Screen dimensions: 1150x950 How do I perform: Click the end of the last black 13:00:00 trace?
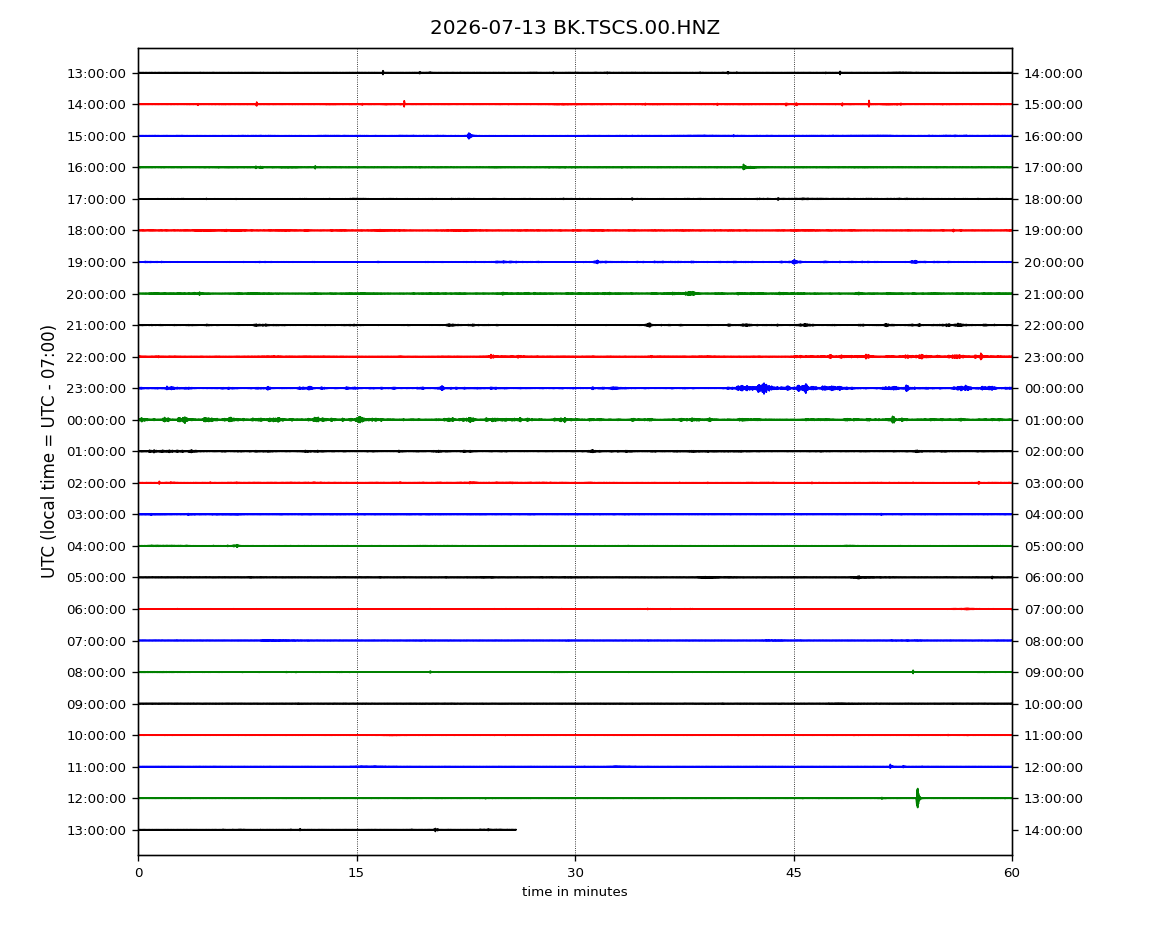[x=516, y=830]
